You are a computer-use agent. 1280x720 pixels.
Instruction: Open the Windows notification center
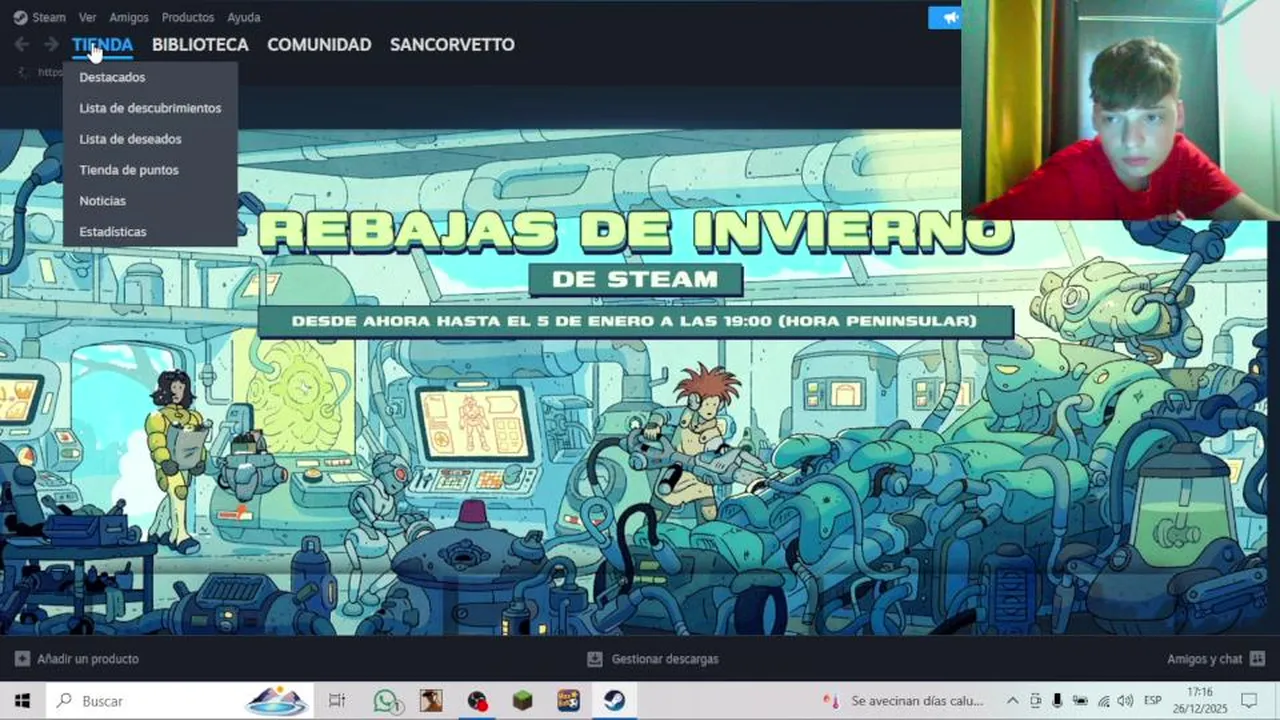click(x=1249, y=701)
